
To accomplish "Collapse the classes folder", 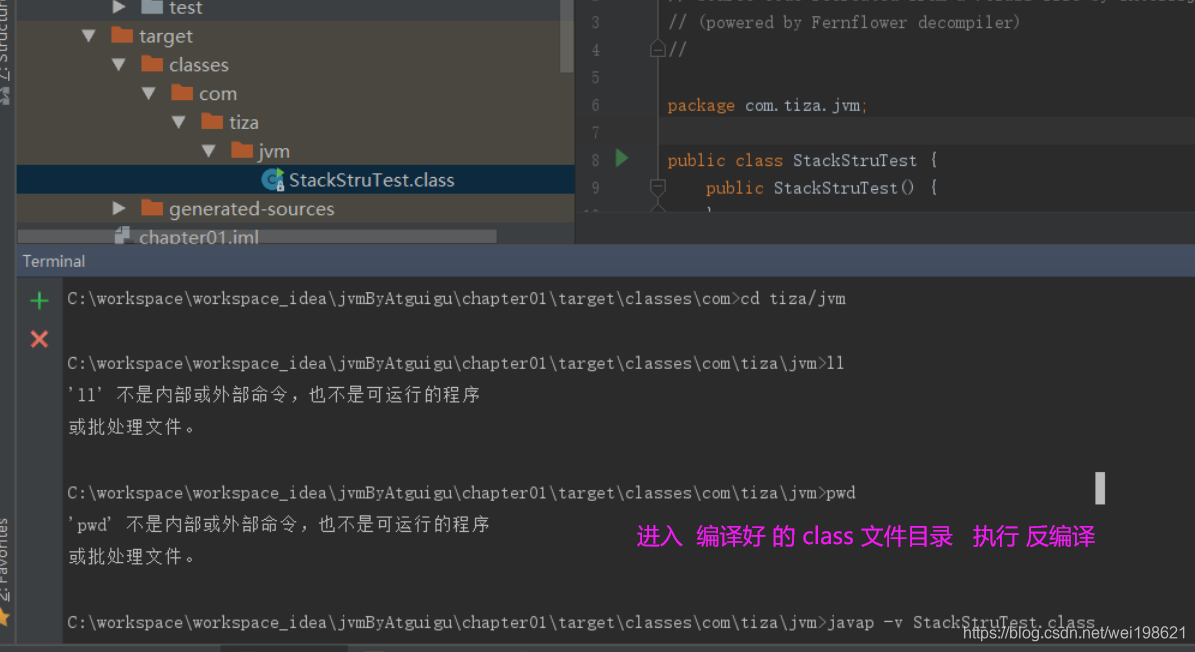I will 119,65.
